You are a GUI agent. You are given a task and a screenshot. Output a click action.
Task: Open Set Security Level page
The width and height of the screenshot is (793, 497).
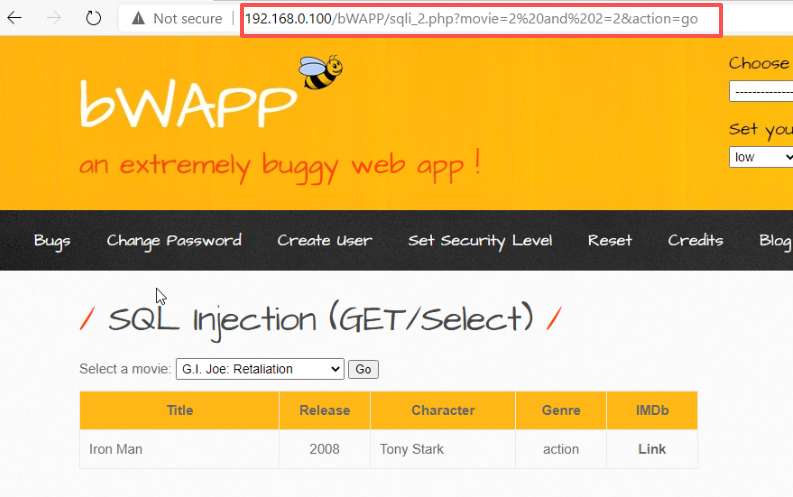click(480, 241)
